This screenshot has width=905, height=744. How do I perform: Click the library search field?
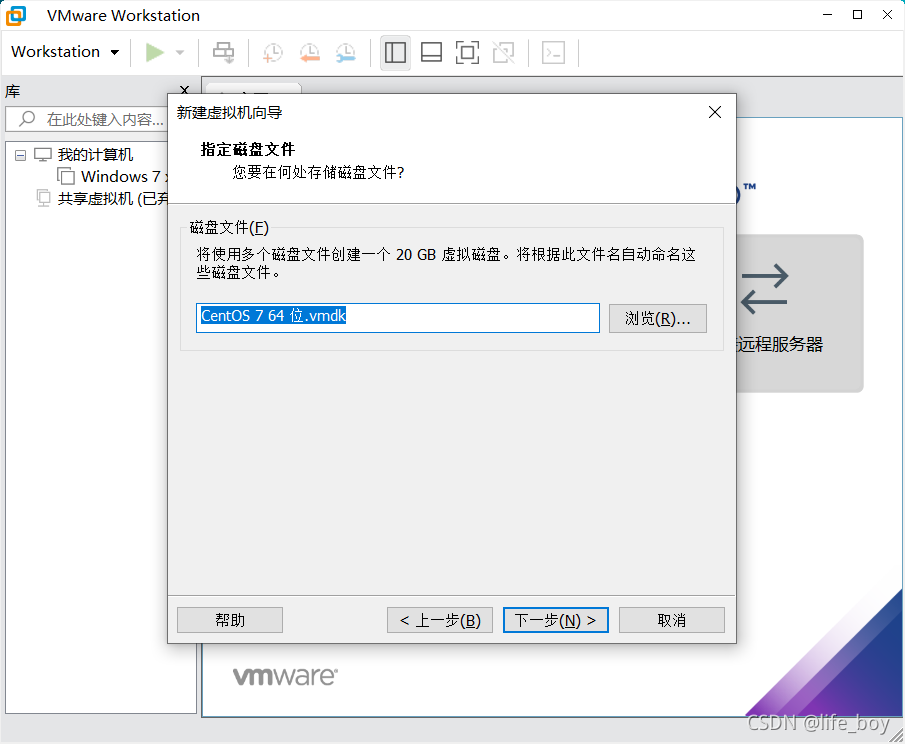87,119
